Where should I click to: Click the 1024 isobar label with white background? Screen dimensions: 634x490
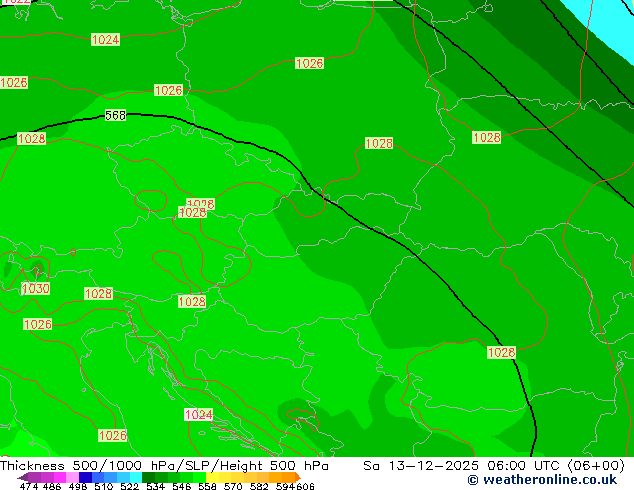(198, 414)
